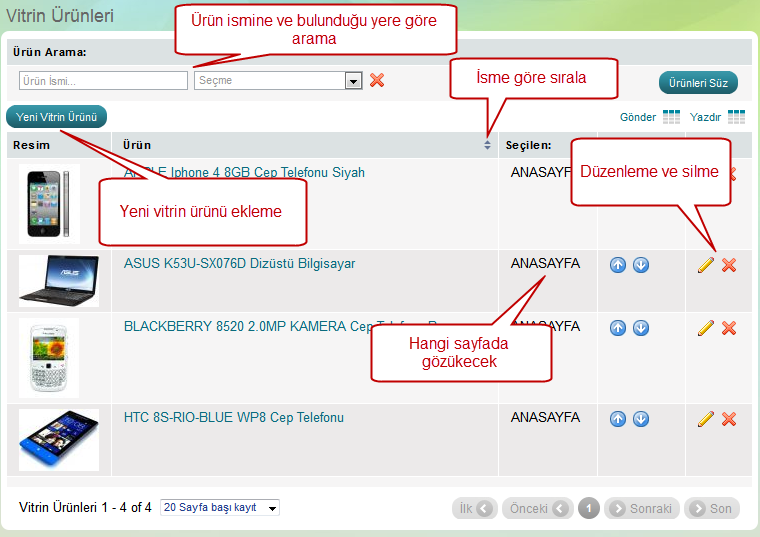Move ASUS K53U product down

click(x=641, y=265)
